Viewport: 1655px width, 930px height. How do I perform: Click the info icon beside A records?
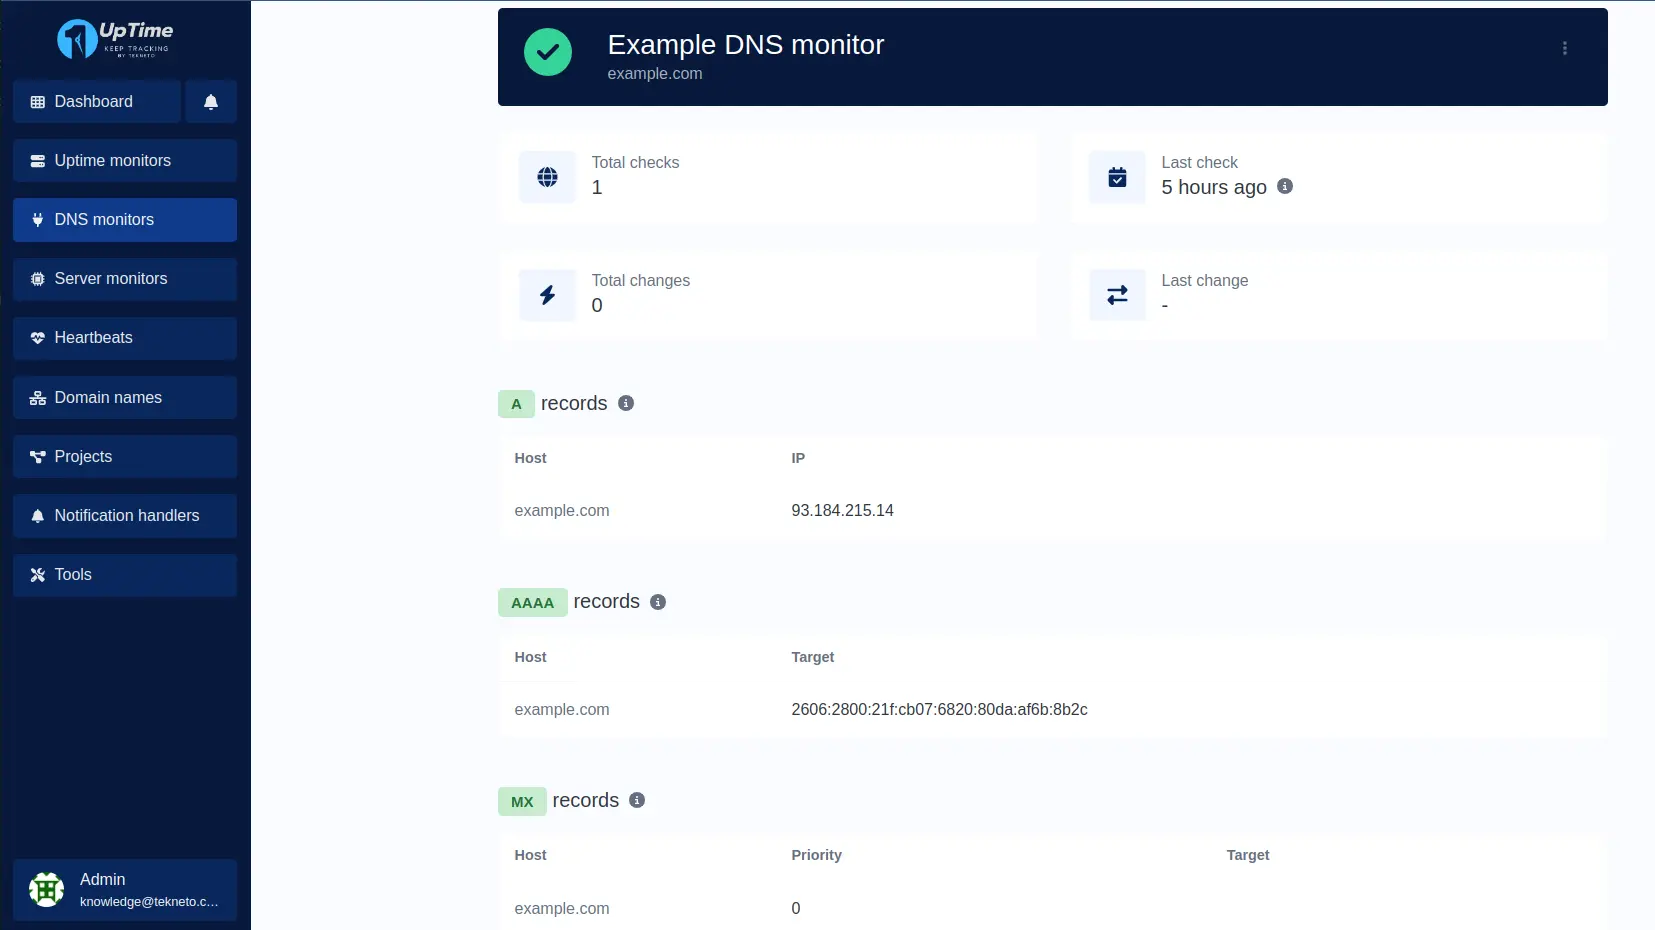(626, 403)
